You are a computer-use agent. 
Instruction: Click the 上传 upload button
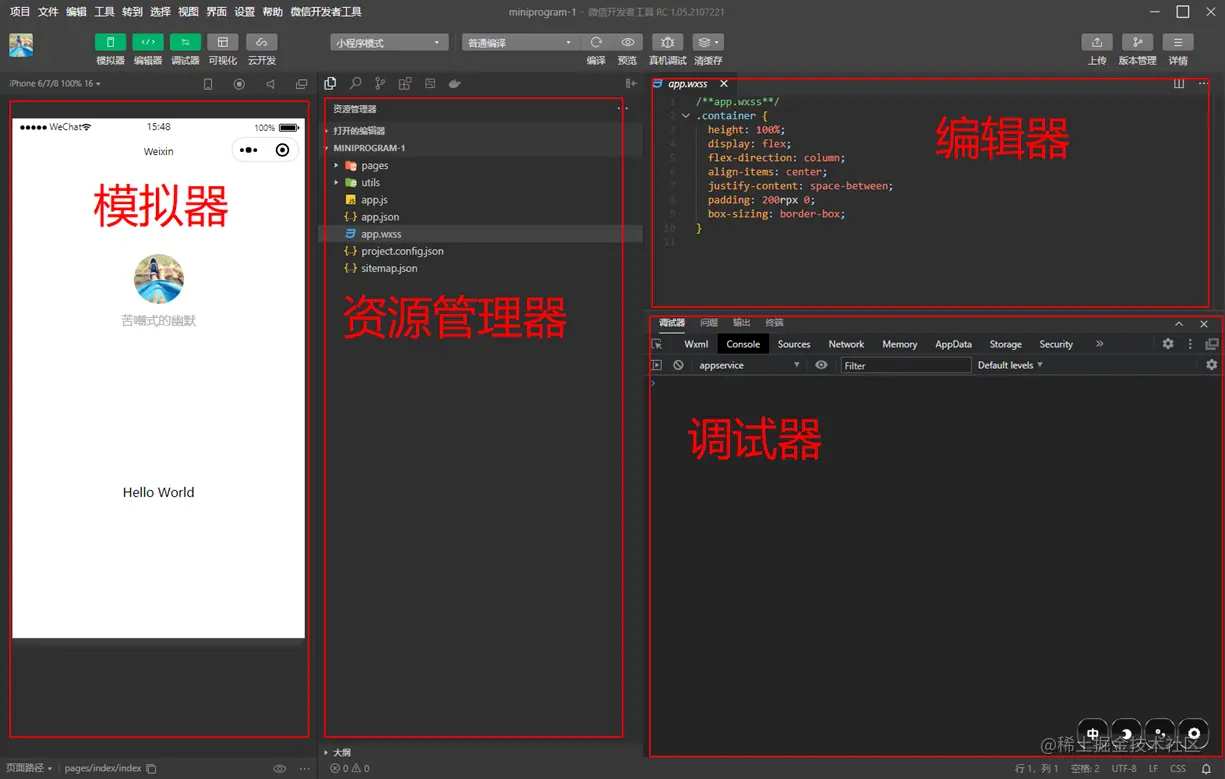tap(1097, 42)
